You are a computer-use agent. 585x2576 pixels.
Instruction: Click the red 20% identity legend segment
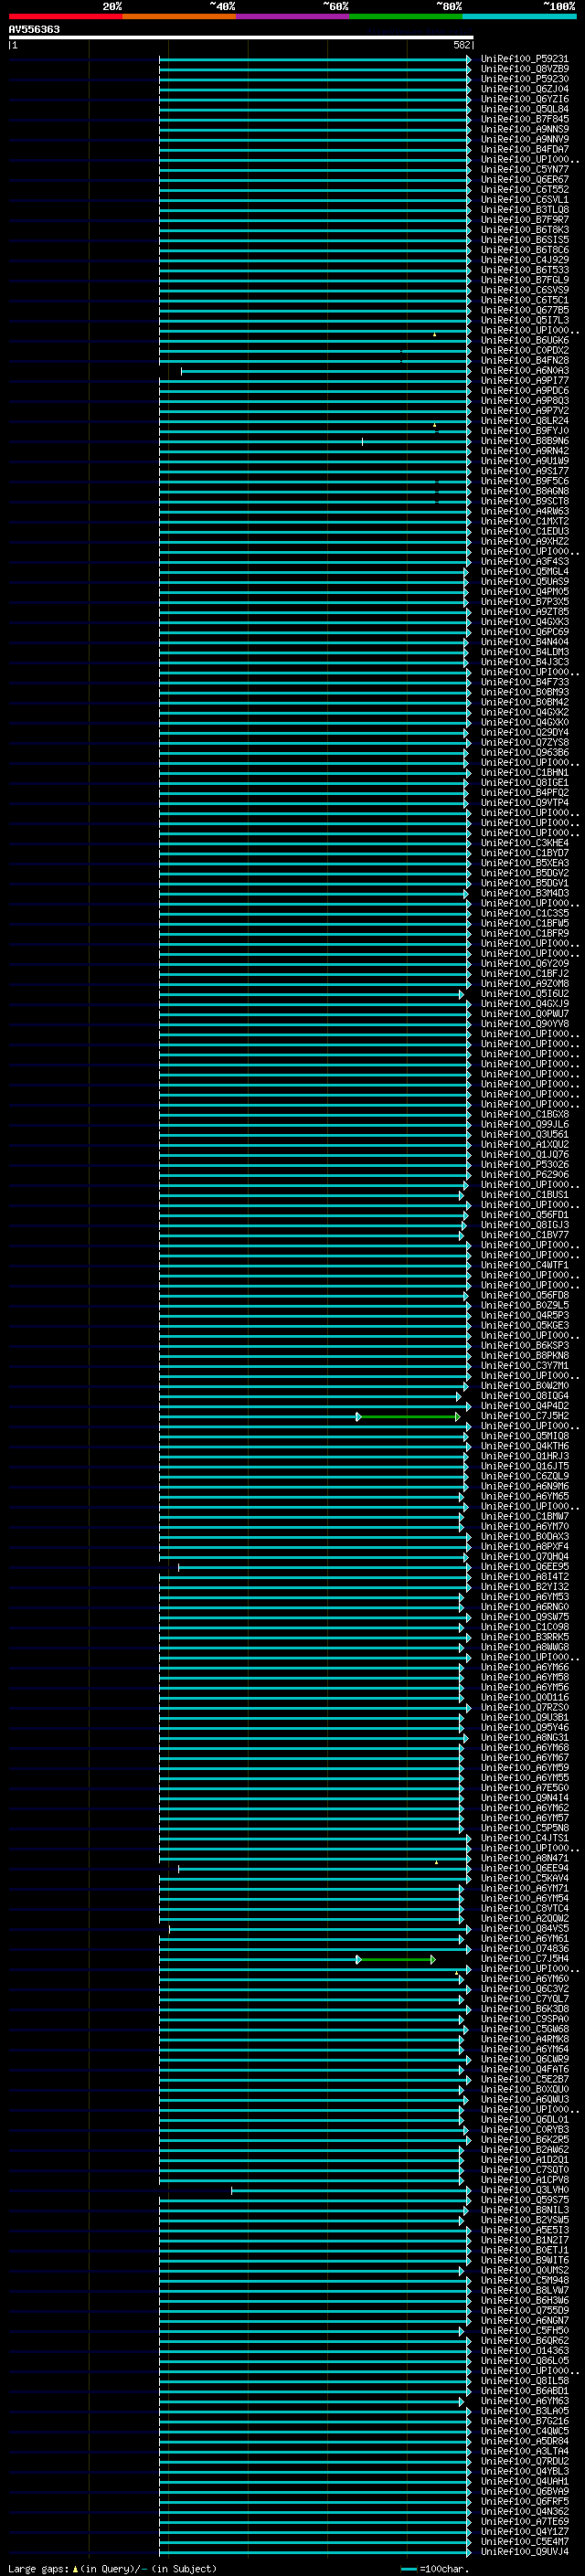[65, 16]
